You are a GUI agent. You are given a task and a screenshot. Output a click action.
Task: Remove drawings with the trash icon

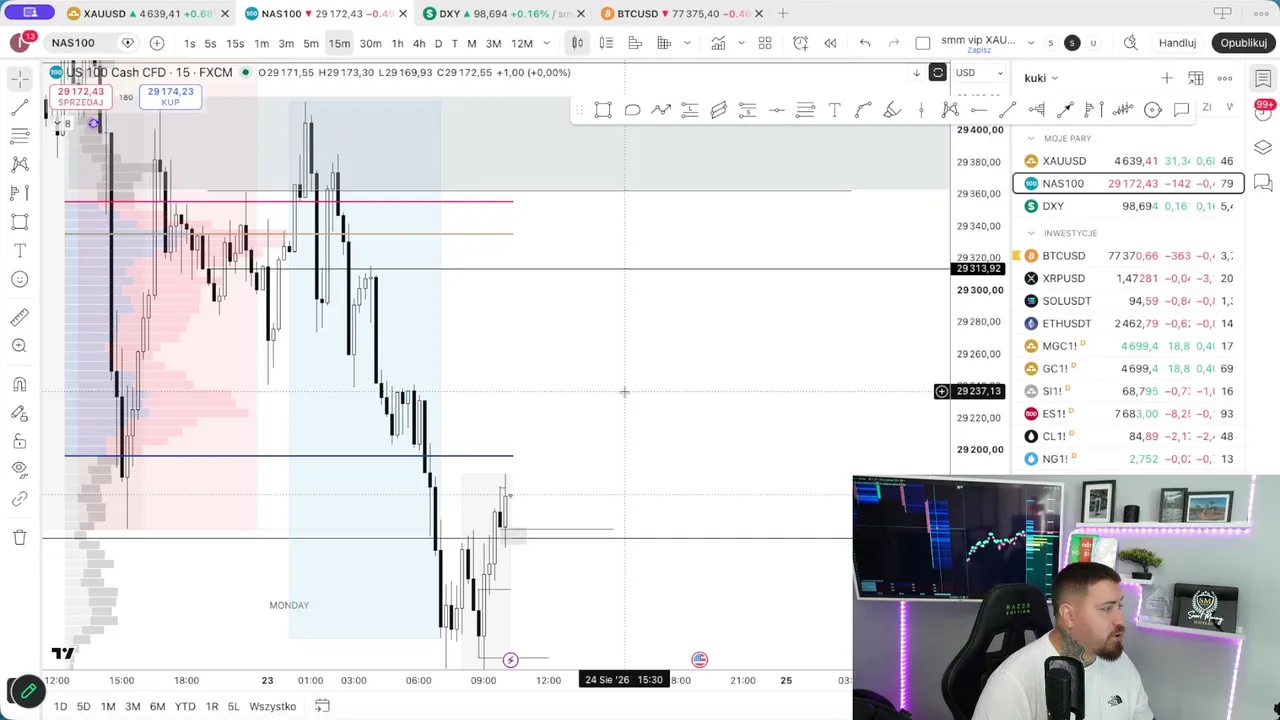pos(20,538)
